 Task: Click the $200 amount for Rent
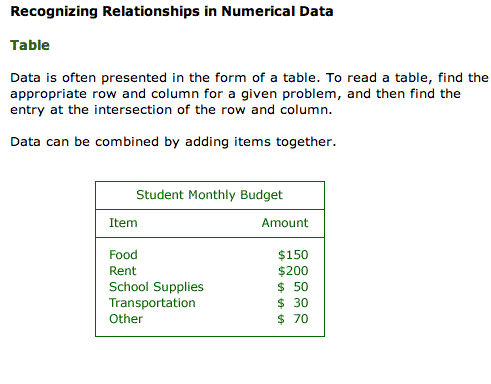[293, 271]
